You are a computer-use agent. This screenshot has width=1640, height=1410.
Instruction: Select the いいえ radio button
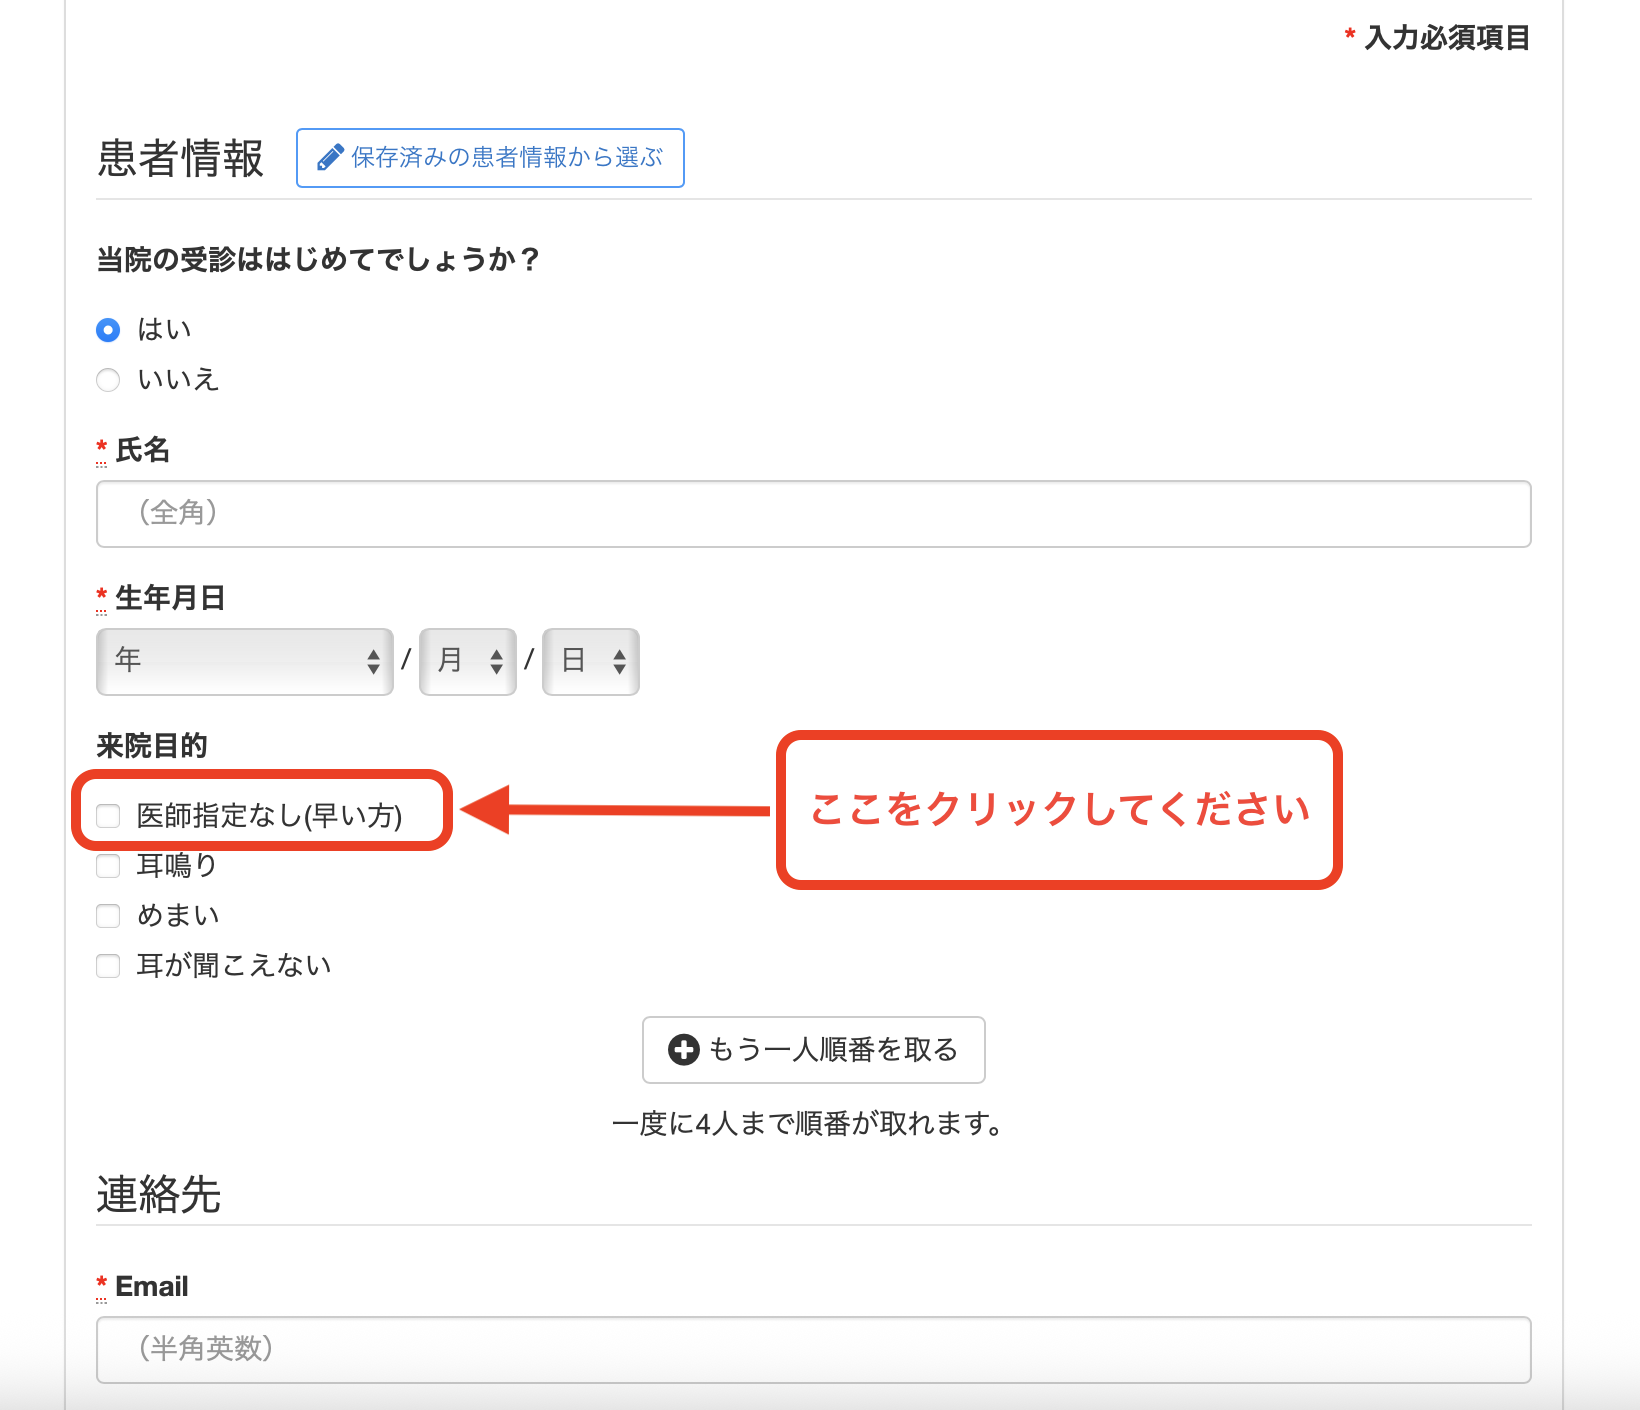click(x=108, y=380)
